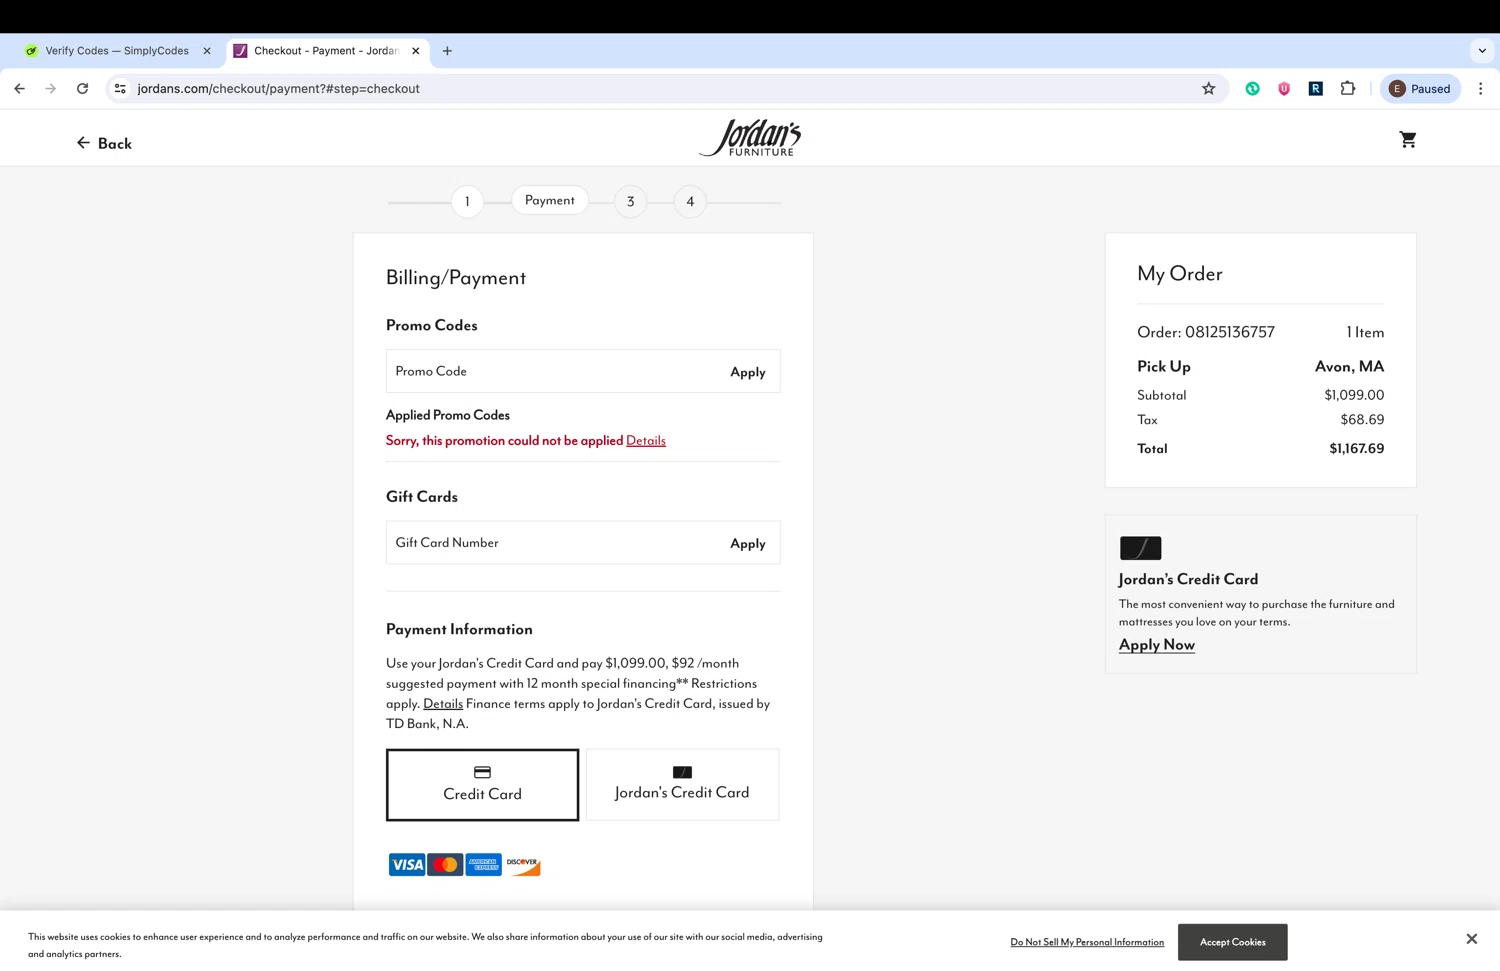Click the My Order heading
Viewport: 1500px width, 971px height.
pyautogui.click(x=1180, y=274)
